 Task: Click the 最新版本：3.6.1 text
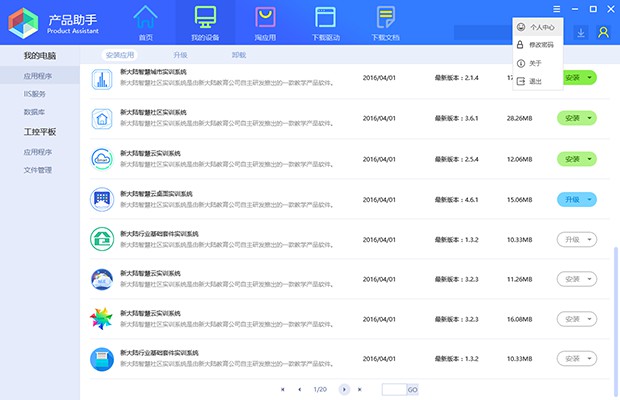(456, 118)
